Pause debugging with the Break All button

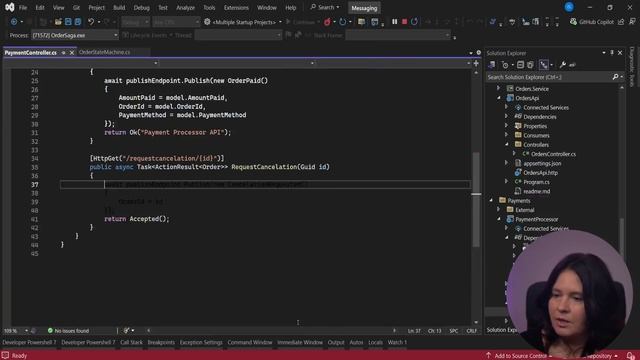[x=394, y=22]
